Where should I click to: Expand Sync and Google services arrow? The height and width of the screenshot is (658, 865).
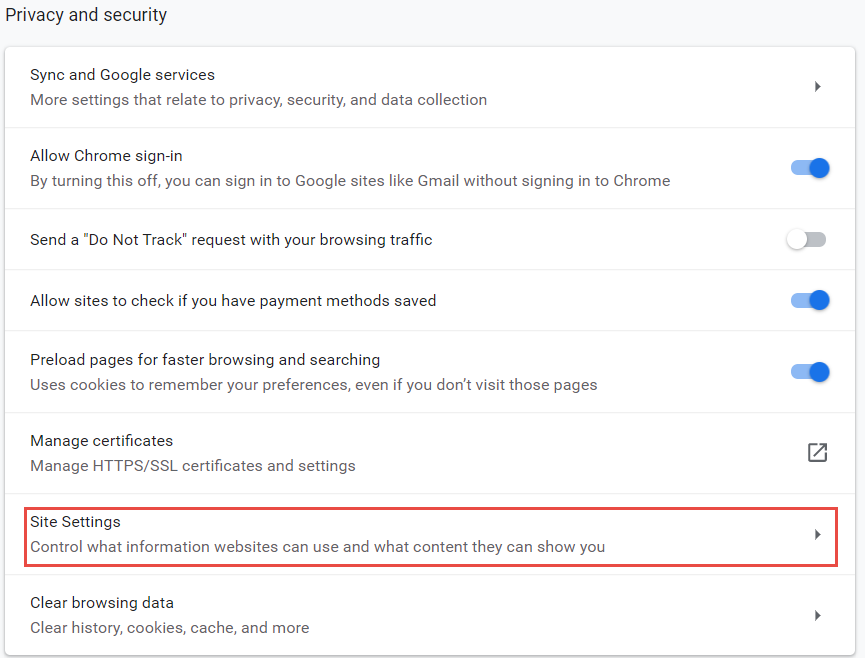(x=817, y=87)
